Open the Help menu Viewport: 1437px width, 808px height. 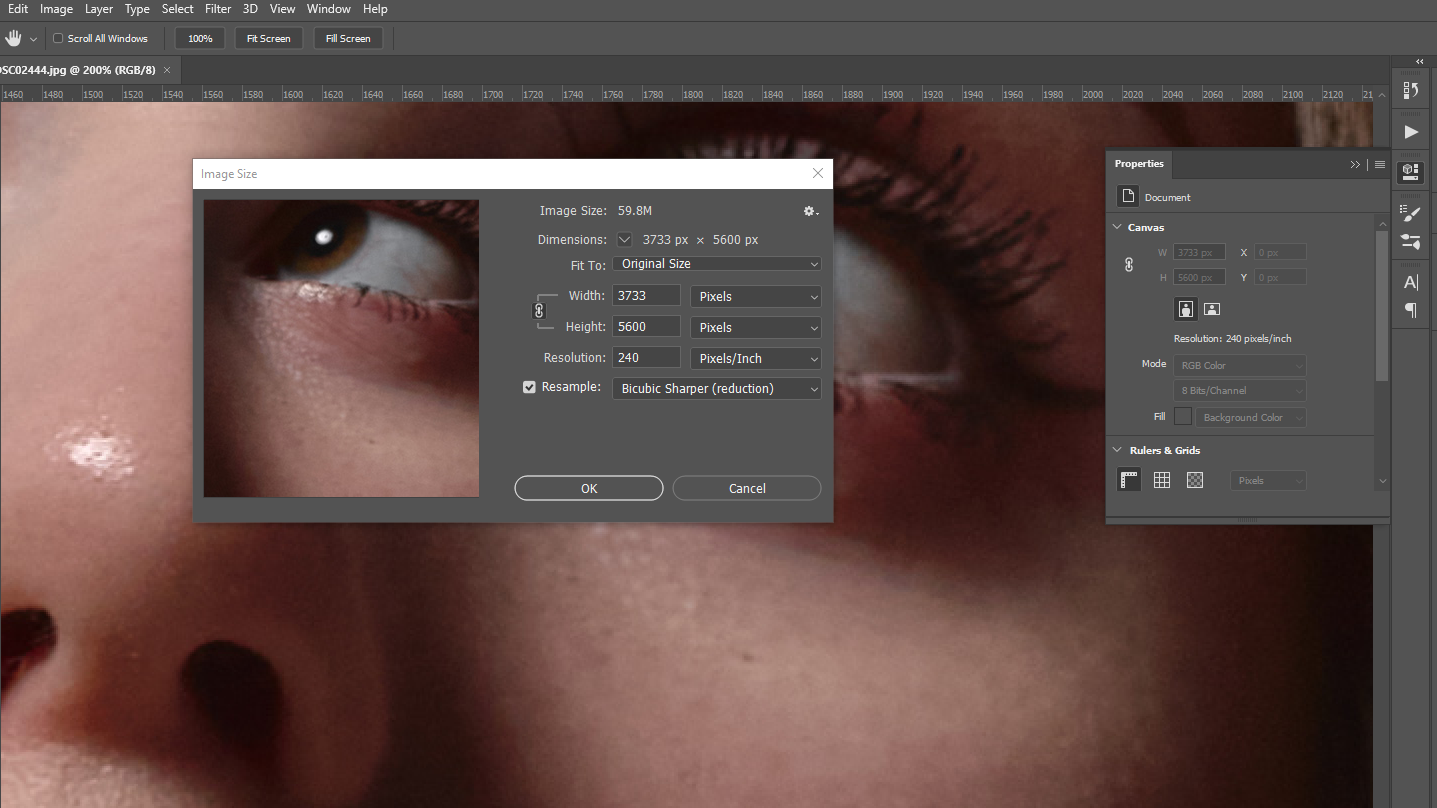pyautogui.click(x=375, y=9)
